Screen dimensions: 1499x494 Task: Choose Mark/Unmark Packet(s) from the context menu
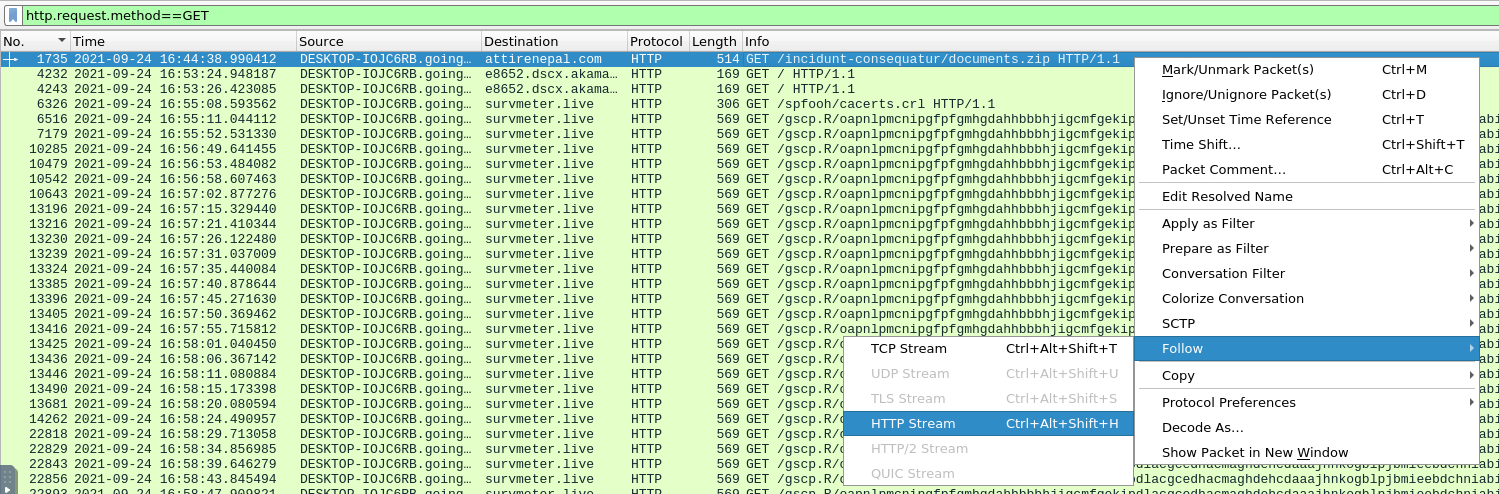click(x=1237, y=70)
